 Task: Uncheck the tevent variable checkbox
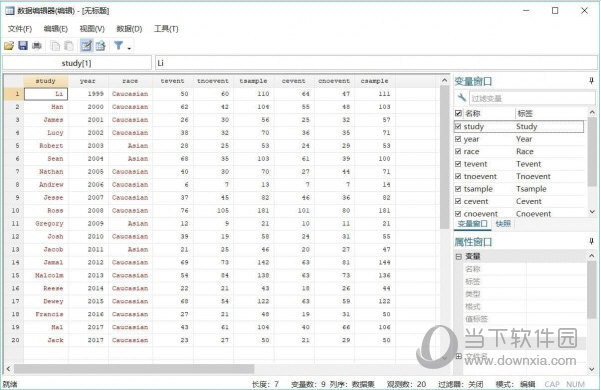pos(458,164)
